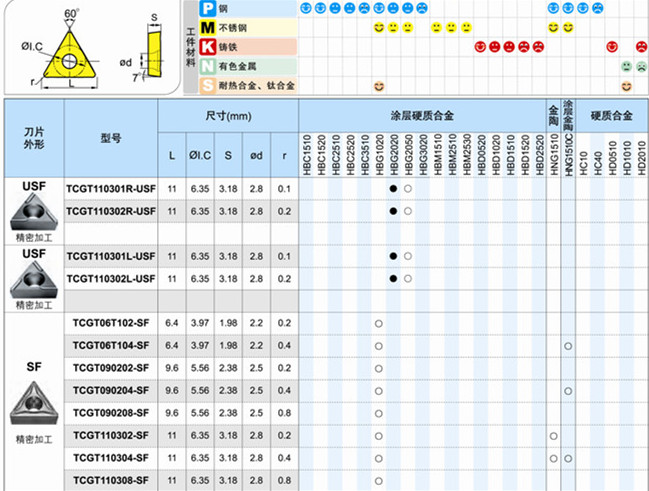Click the 尺寸(mm) column header
The height and width of the screenshot is (491, 649).
pos(228,116)
